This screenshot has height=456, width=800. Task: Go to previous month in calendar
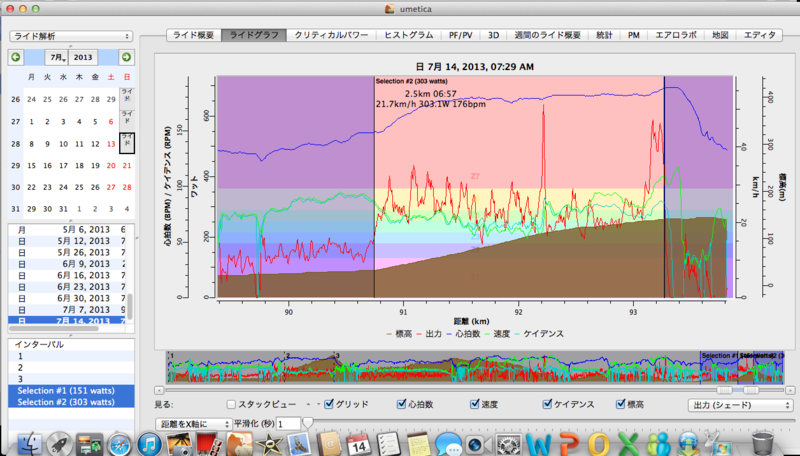pyautogui.click(x=16, y=57)
